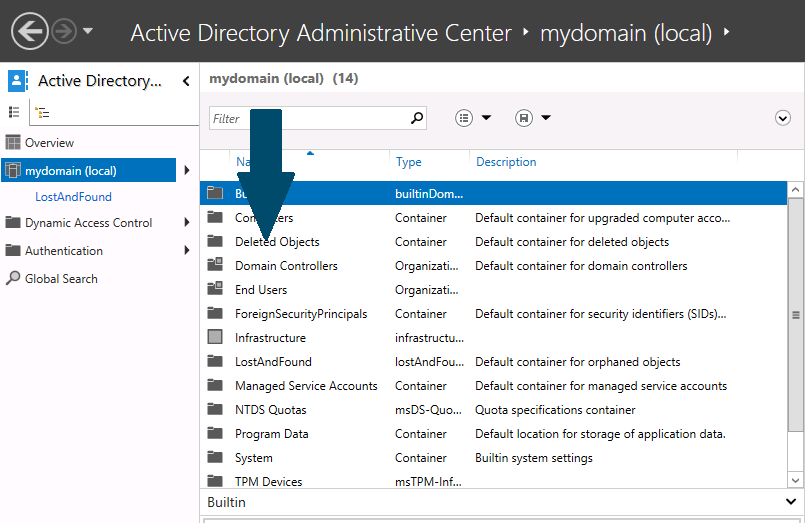The image size is (805, 523).
Task: Select Dynamic Access Control node
Action: pos(88,223)
